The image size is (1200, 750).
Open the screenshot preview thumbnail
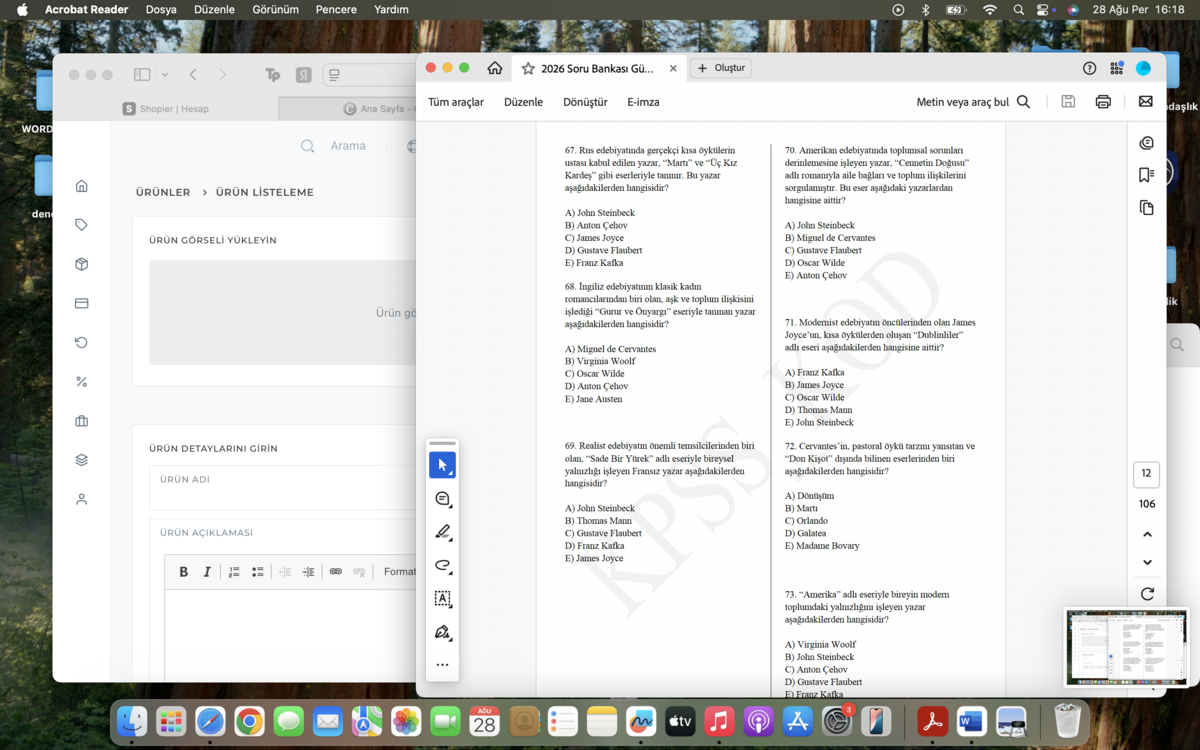(x=1125, y=646)
